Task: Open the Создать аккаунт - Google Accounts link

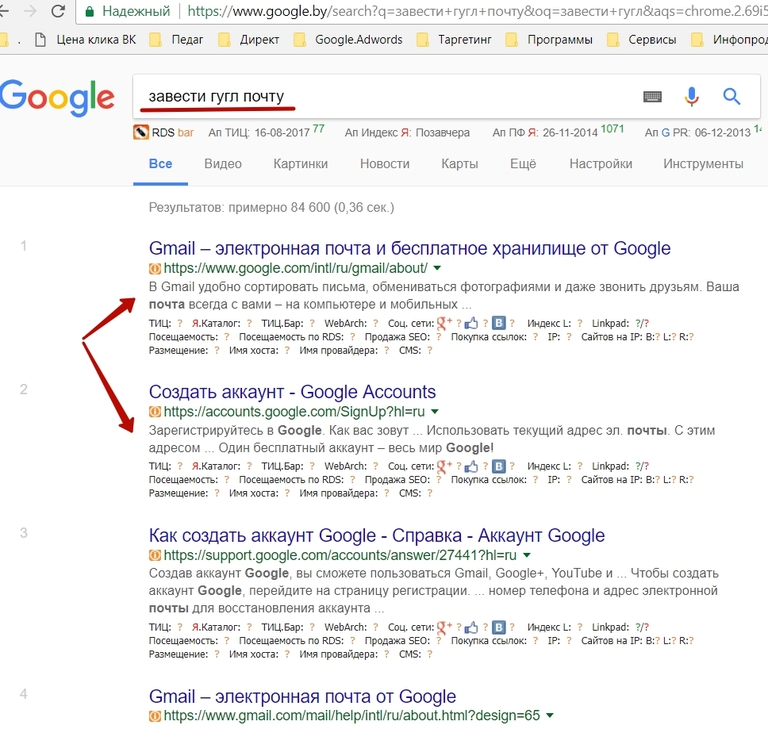Action: (x=292, y=392)
